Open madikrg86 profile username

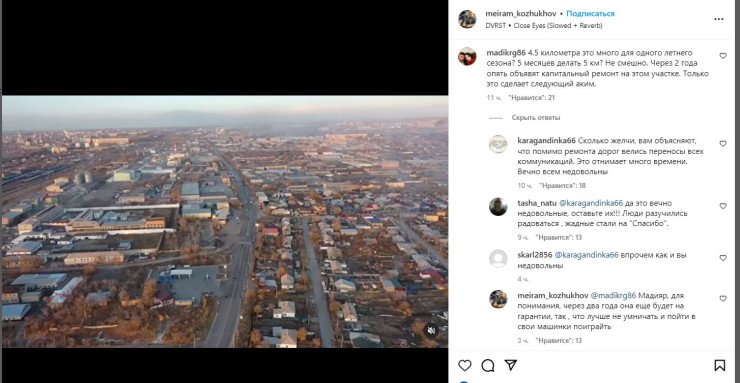click(x=505, y=53)
